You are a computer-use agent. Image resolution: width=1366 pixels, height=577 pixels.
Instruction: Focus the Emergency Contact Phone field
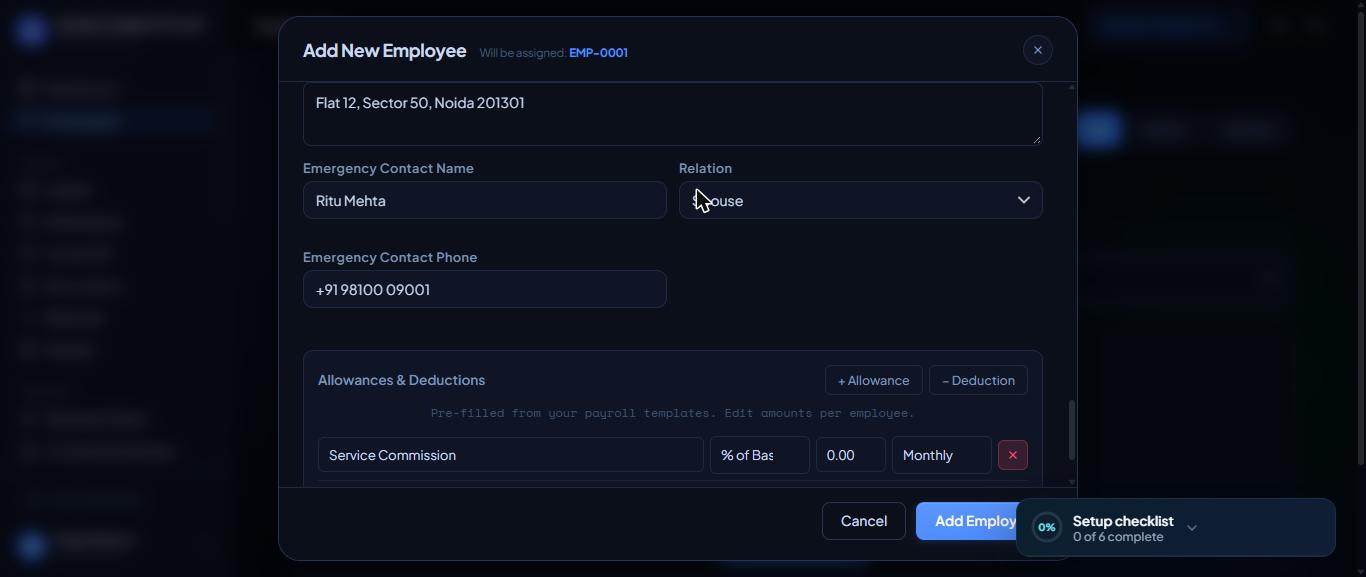coord(484,289)
